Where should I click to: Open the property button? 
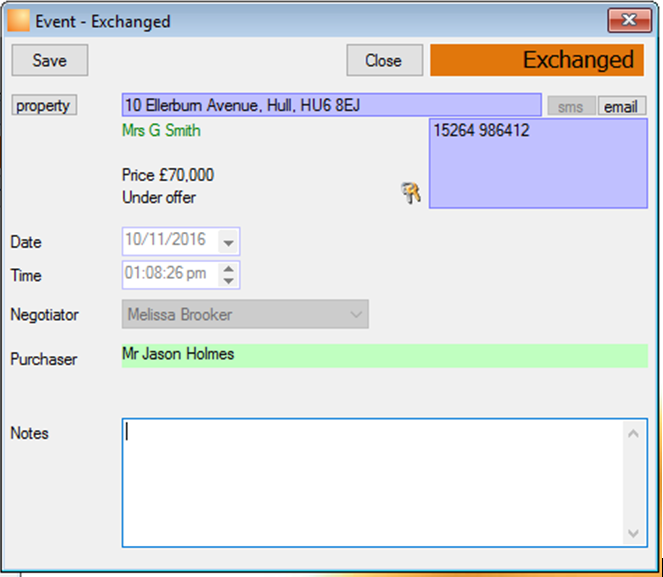tap(44, 105)
